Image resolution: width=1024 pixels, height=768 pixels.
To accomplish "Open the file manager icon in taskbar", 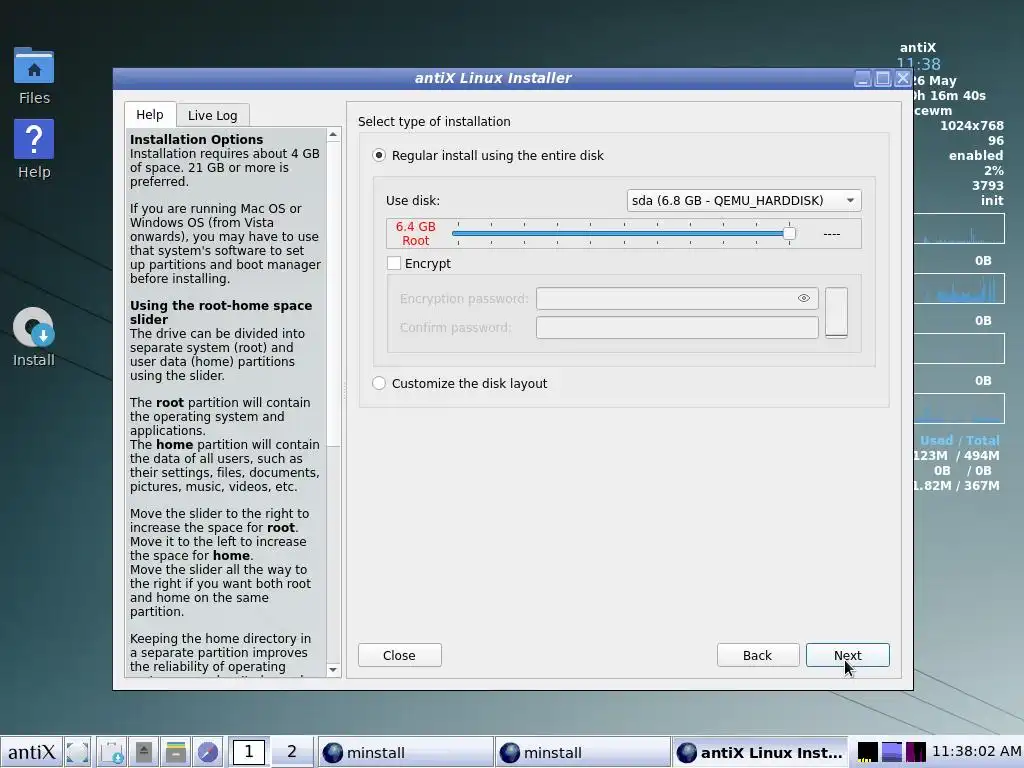I will coord(176,752).
